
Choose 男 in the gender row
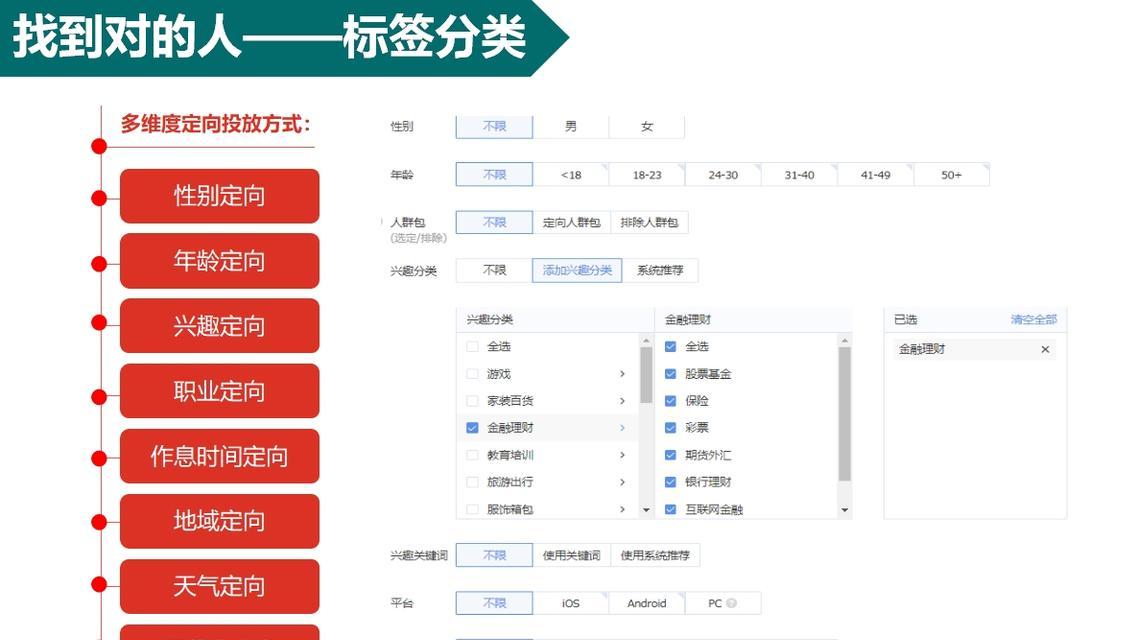571,126
